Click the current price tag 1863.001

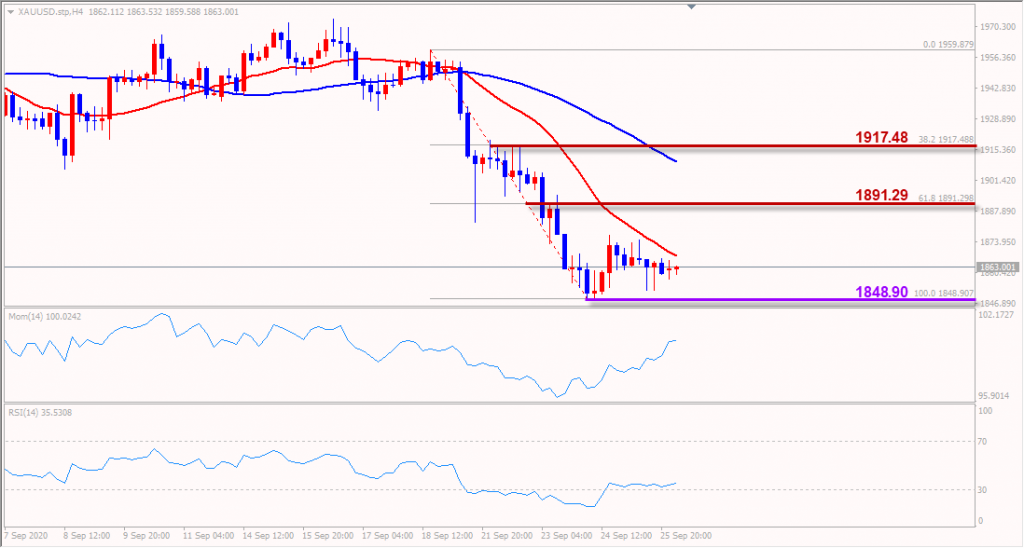997,267
